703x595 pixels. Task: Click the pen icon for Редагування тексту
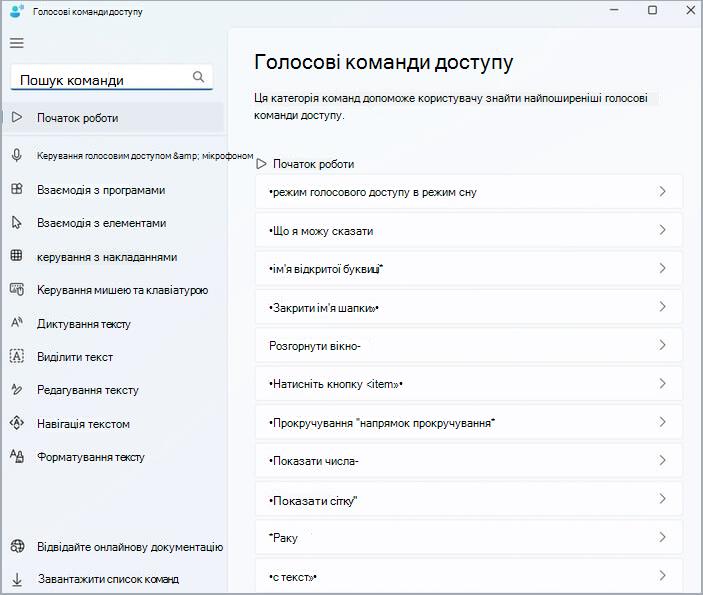click(x=17, y=389)
